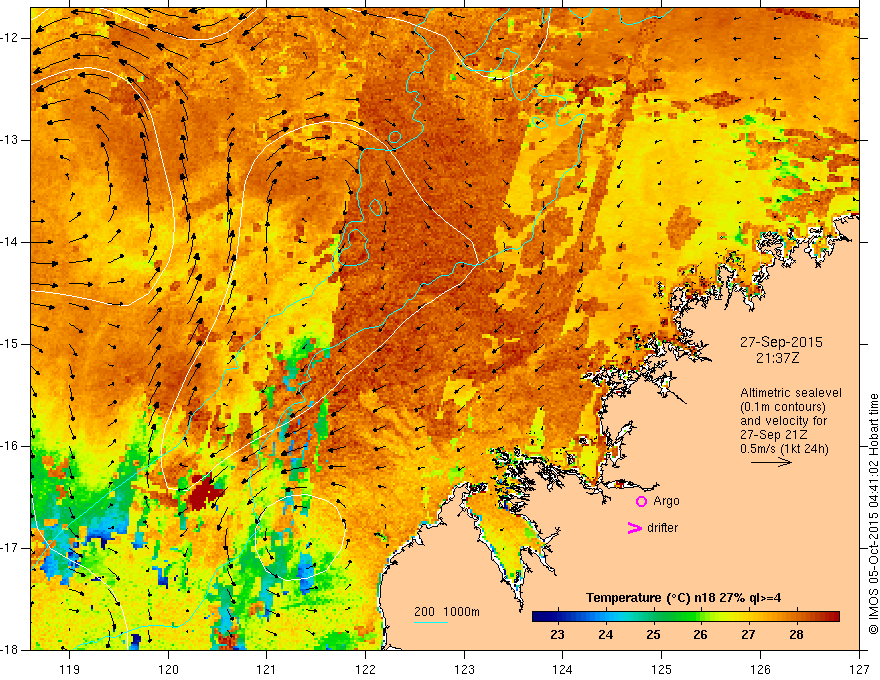Click the 'drifter' legend label
The height and width of the screenshot is (680, 880).
tap(662, 528)
